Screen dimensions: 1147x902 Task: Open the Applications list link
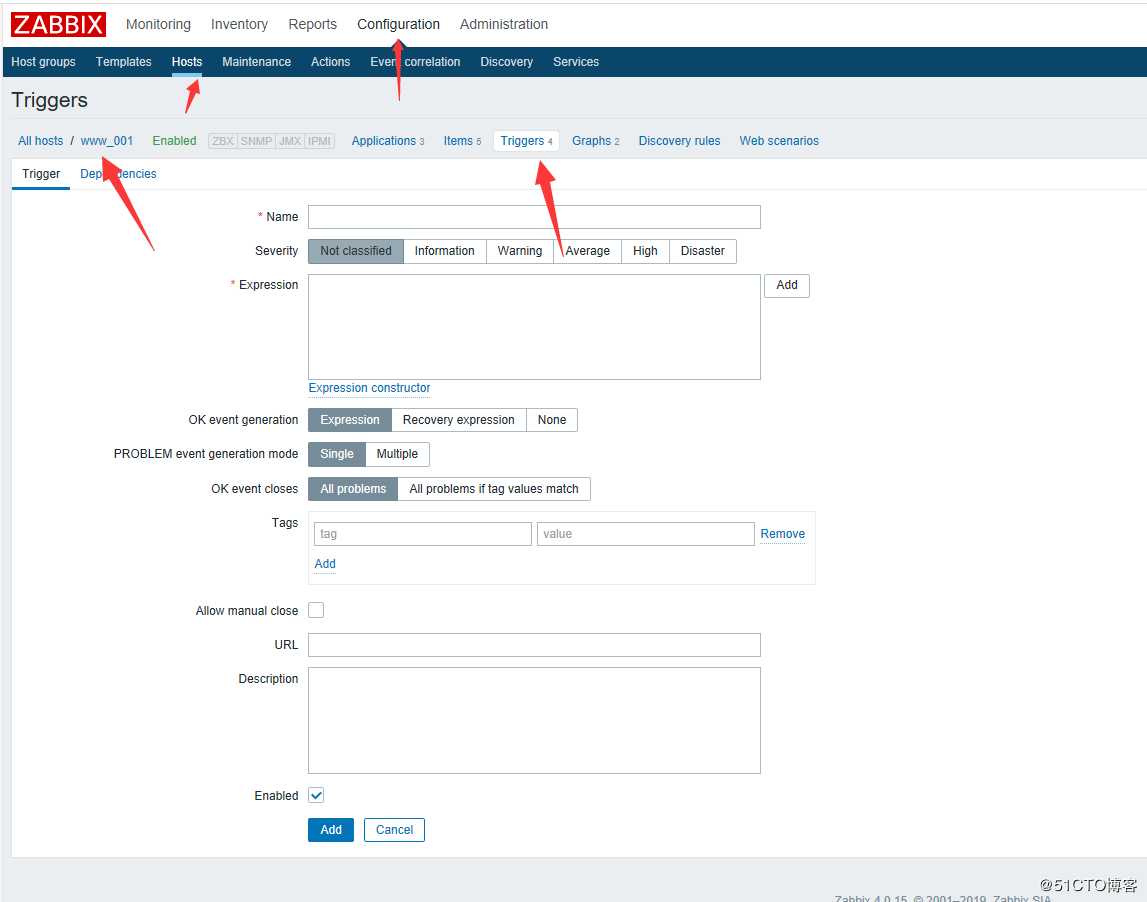[388, 140]
